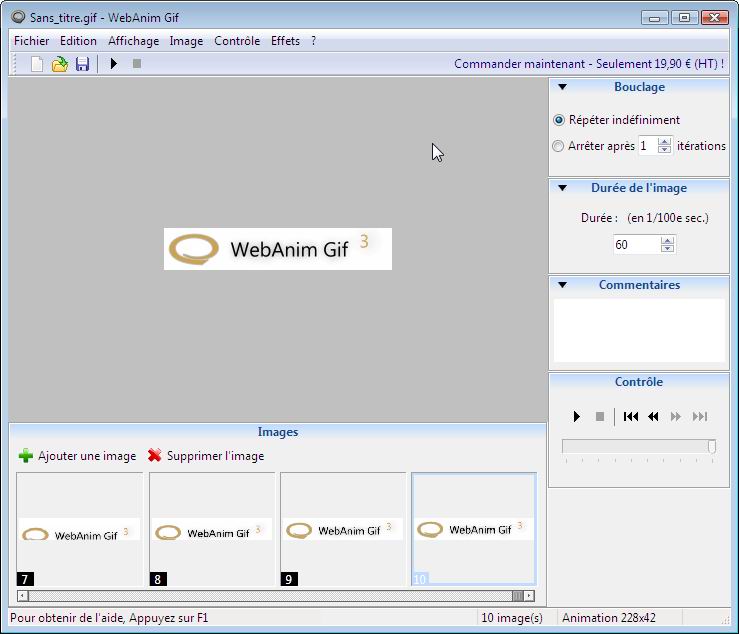This screenshot has width=739, height=634.
Task: Open the Affichage menu
Action: [x=133, y=41]
